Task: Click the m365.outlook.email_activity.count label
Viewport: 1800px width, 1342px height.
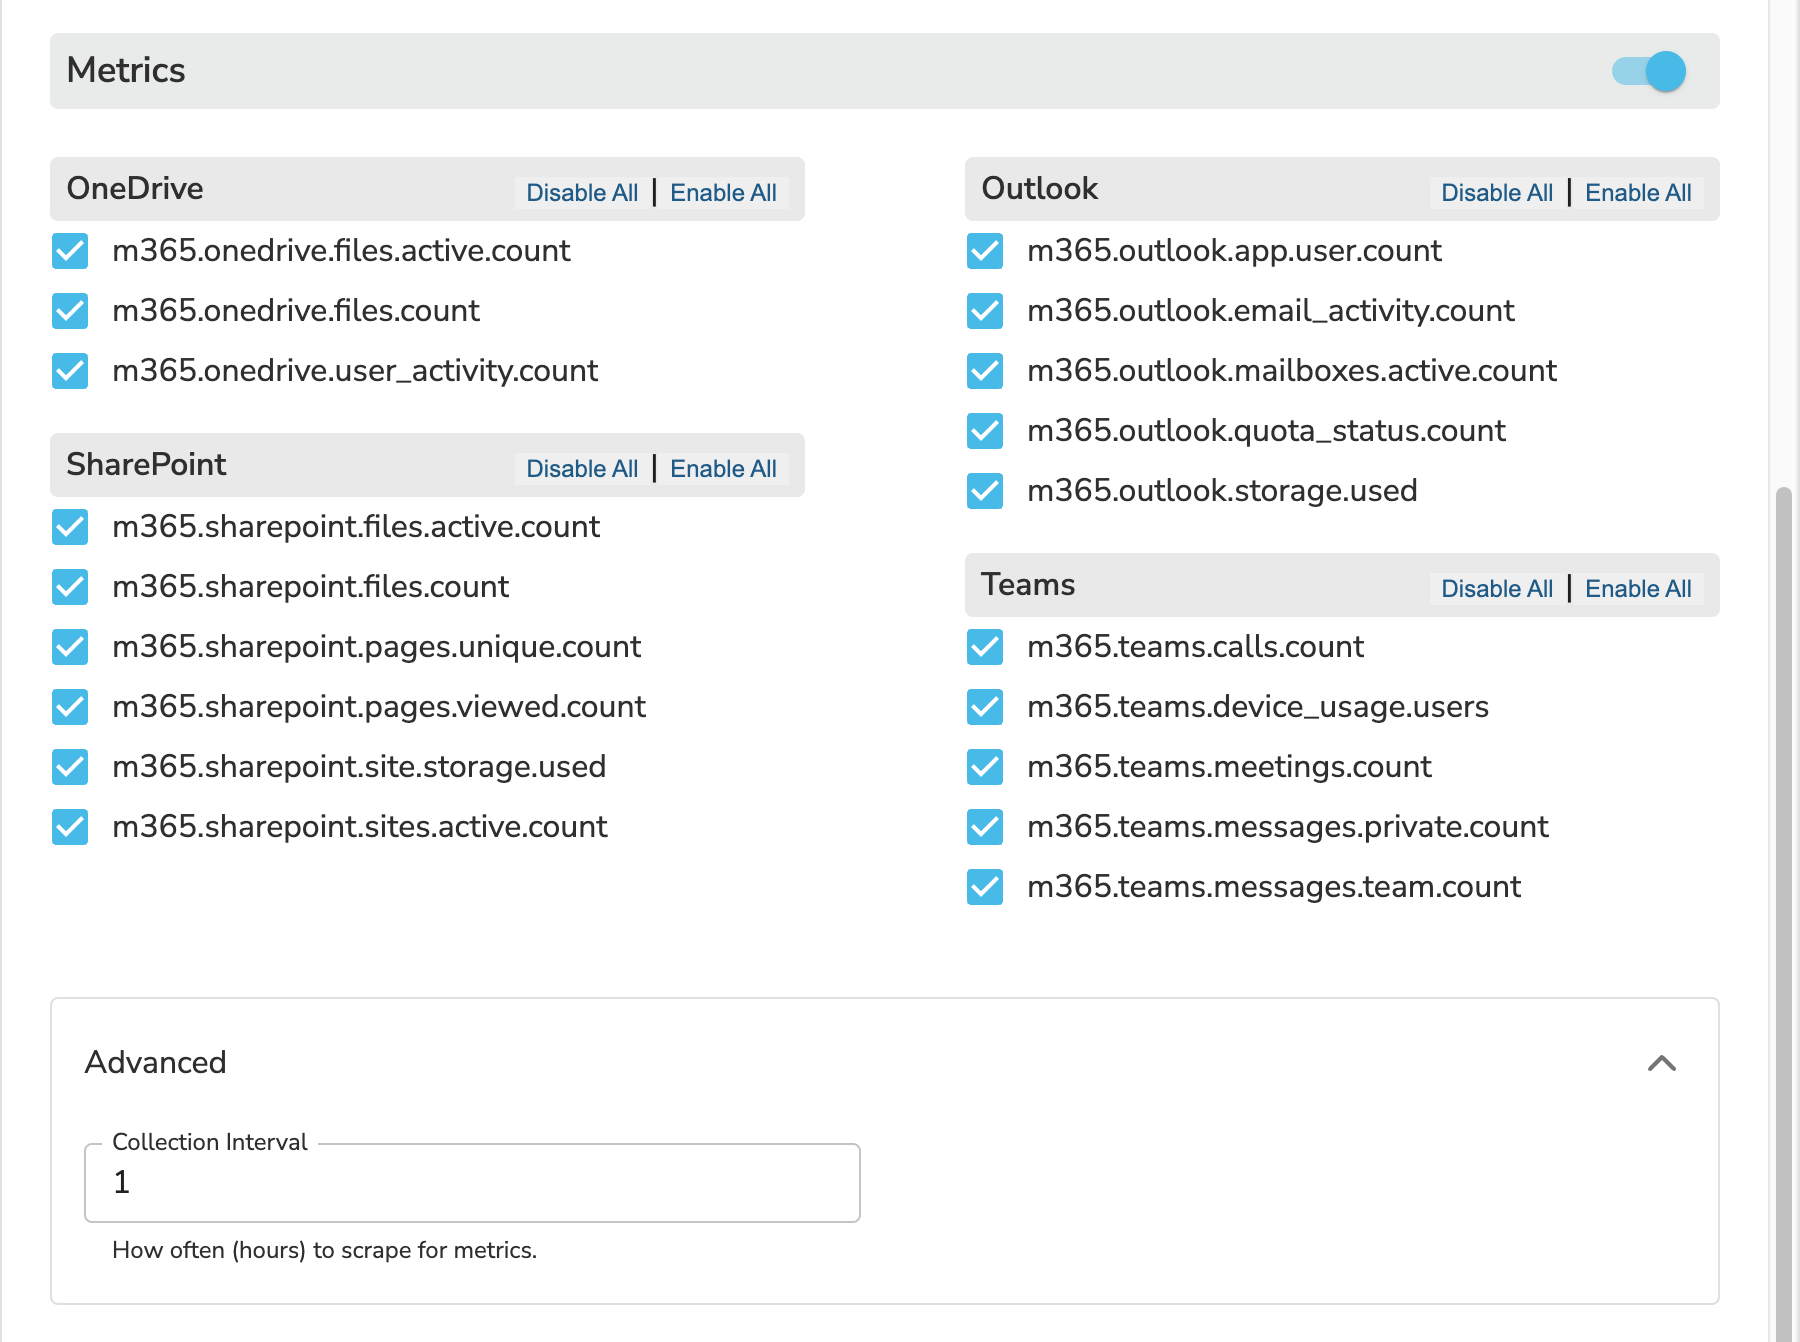Action: [x=1271, y=311]
